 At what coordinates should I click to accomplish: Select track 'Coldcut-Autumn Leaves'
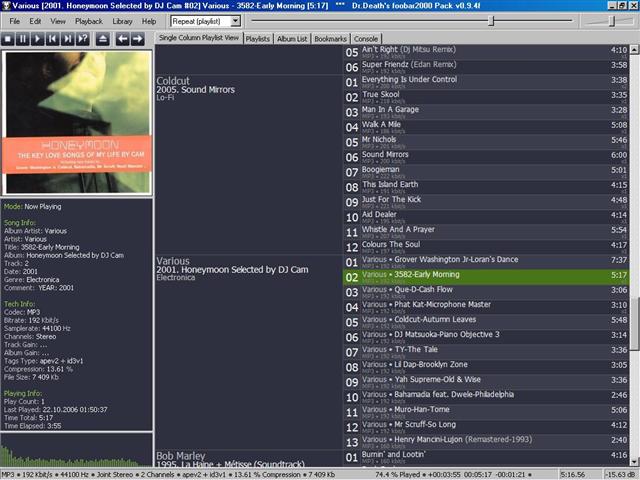point(486,322)
